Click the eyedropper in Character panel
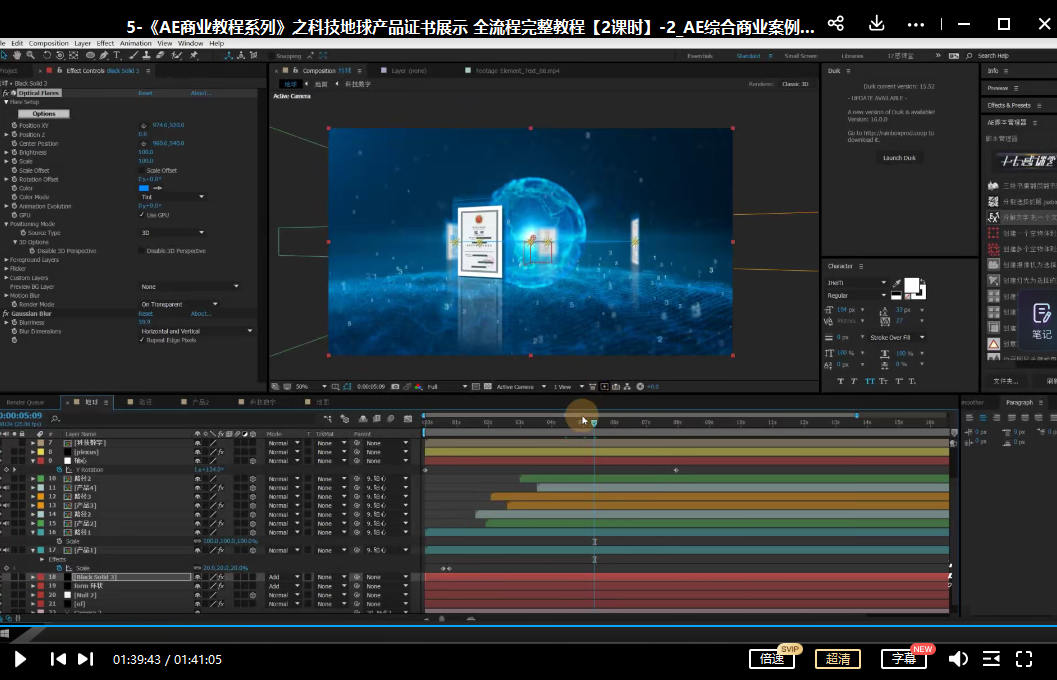This screenshot has height=680, width=1057. tap(897, 284)
